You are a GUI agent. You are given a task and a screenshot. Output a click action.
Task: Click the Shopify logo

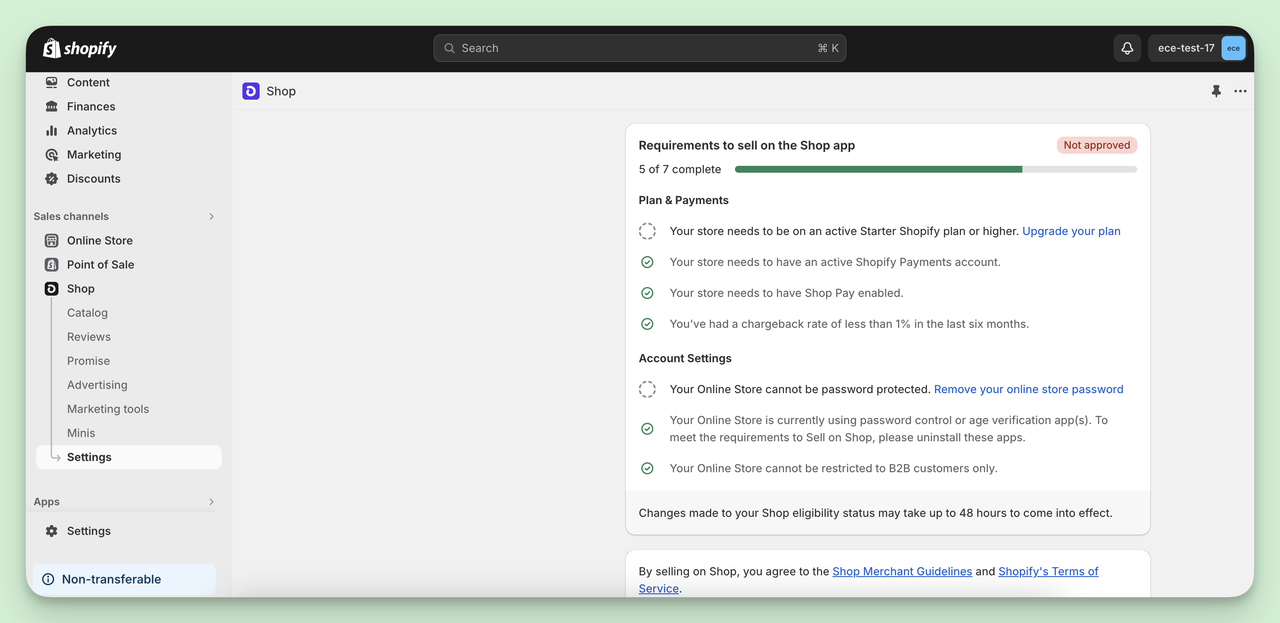80,48
